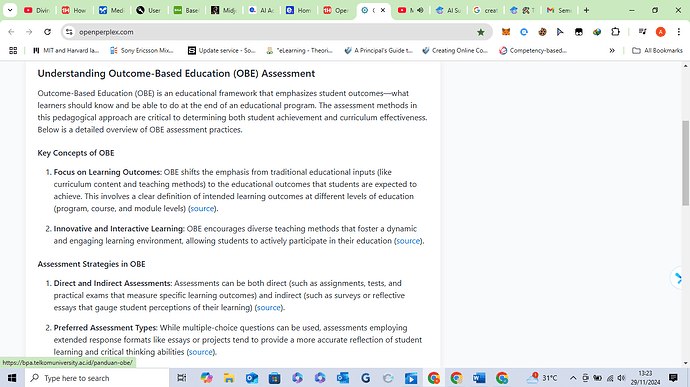Go back to previous page
690x387 pixels.
point(11,32)
